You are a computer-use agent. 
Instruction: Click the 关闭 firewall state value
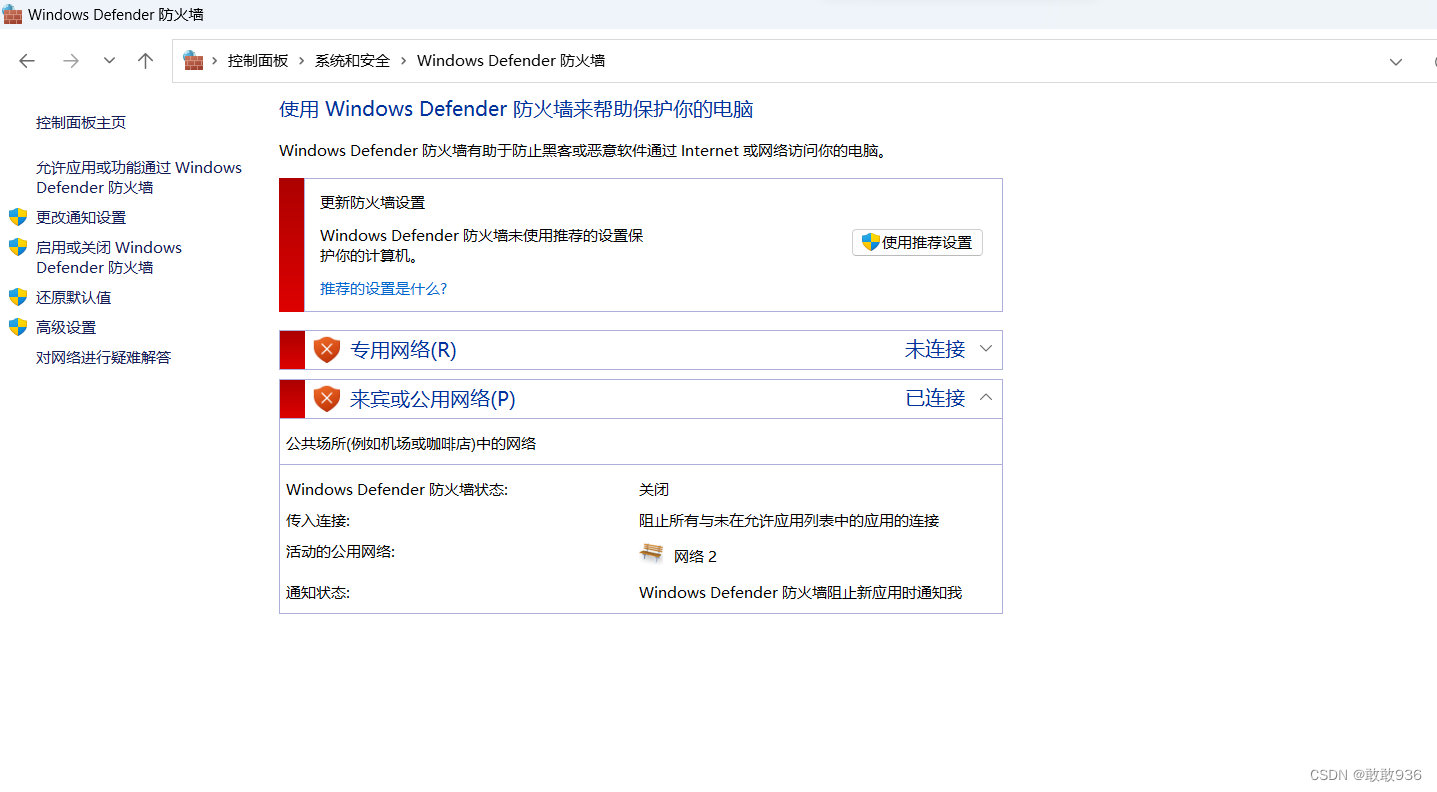tap(654, 490)
